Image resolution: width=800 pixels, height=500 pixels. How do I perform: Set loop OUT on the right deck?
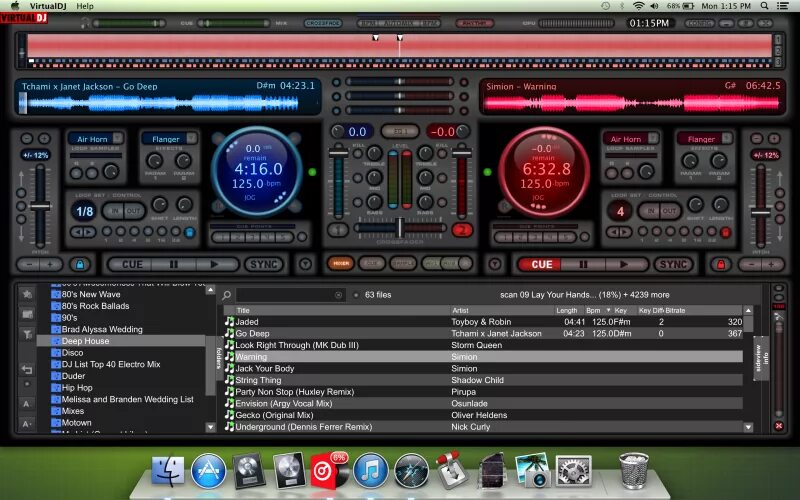click(x=669, y=211)
